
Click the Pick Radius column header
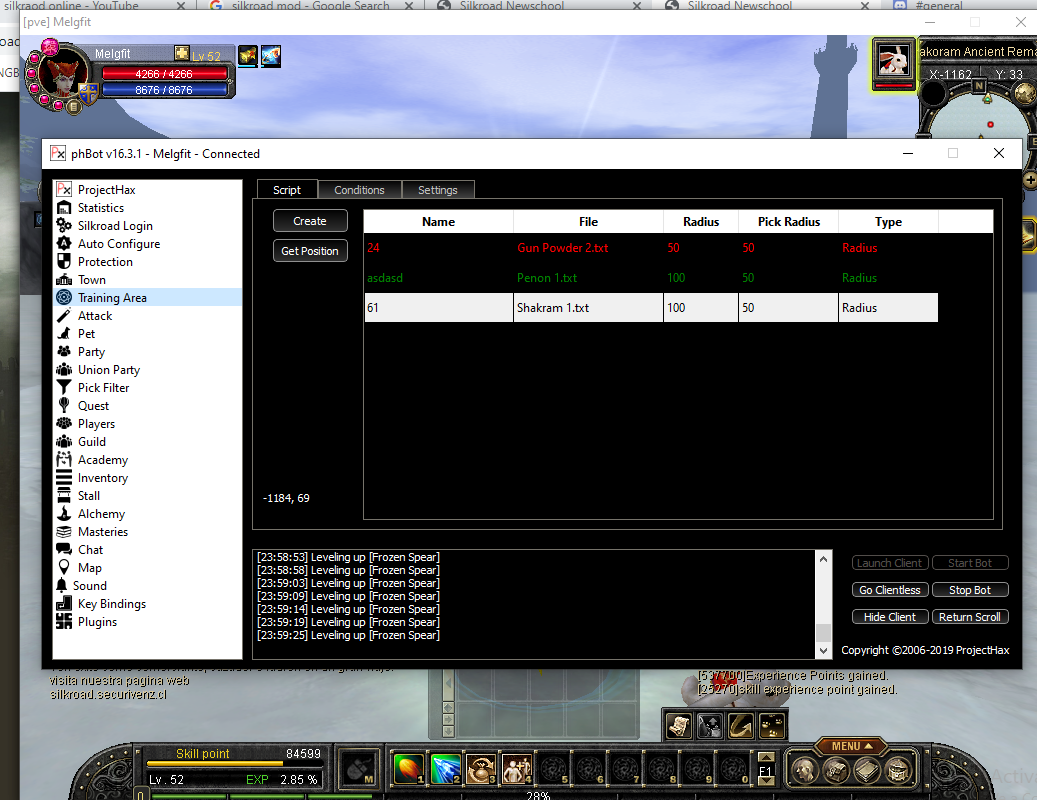[x=788, y=222]
